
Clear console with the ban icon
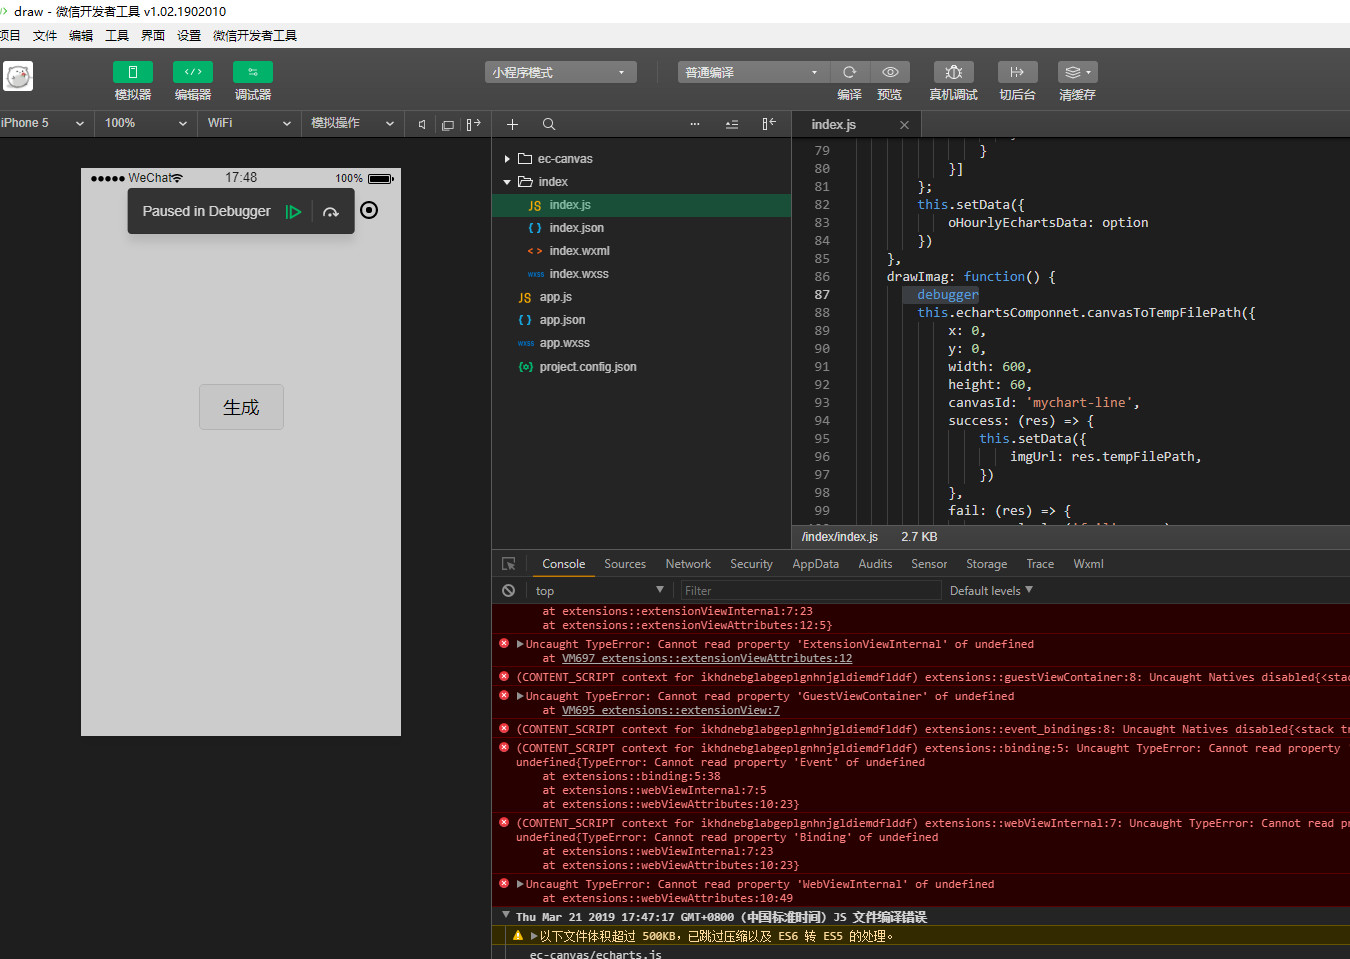(x=509, y=591)
